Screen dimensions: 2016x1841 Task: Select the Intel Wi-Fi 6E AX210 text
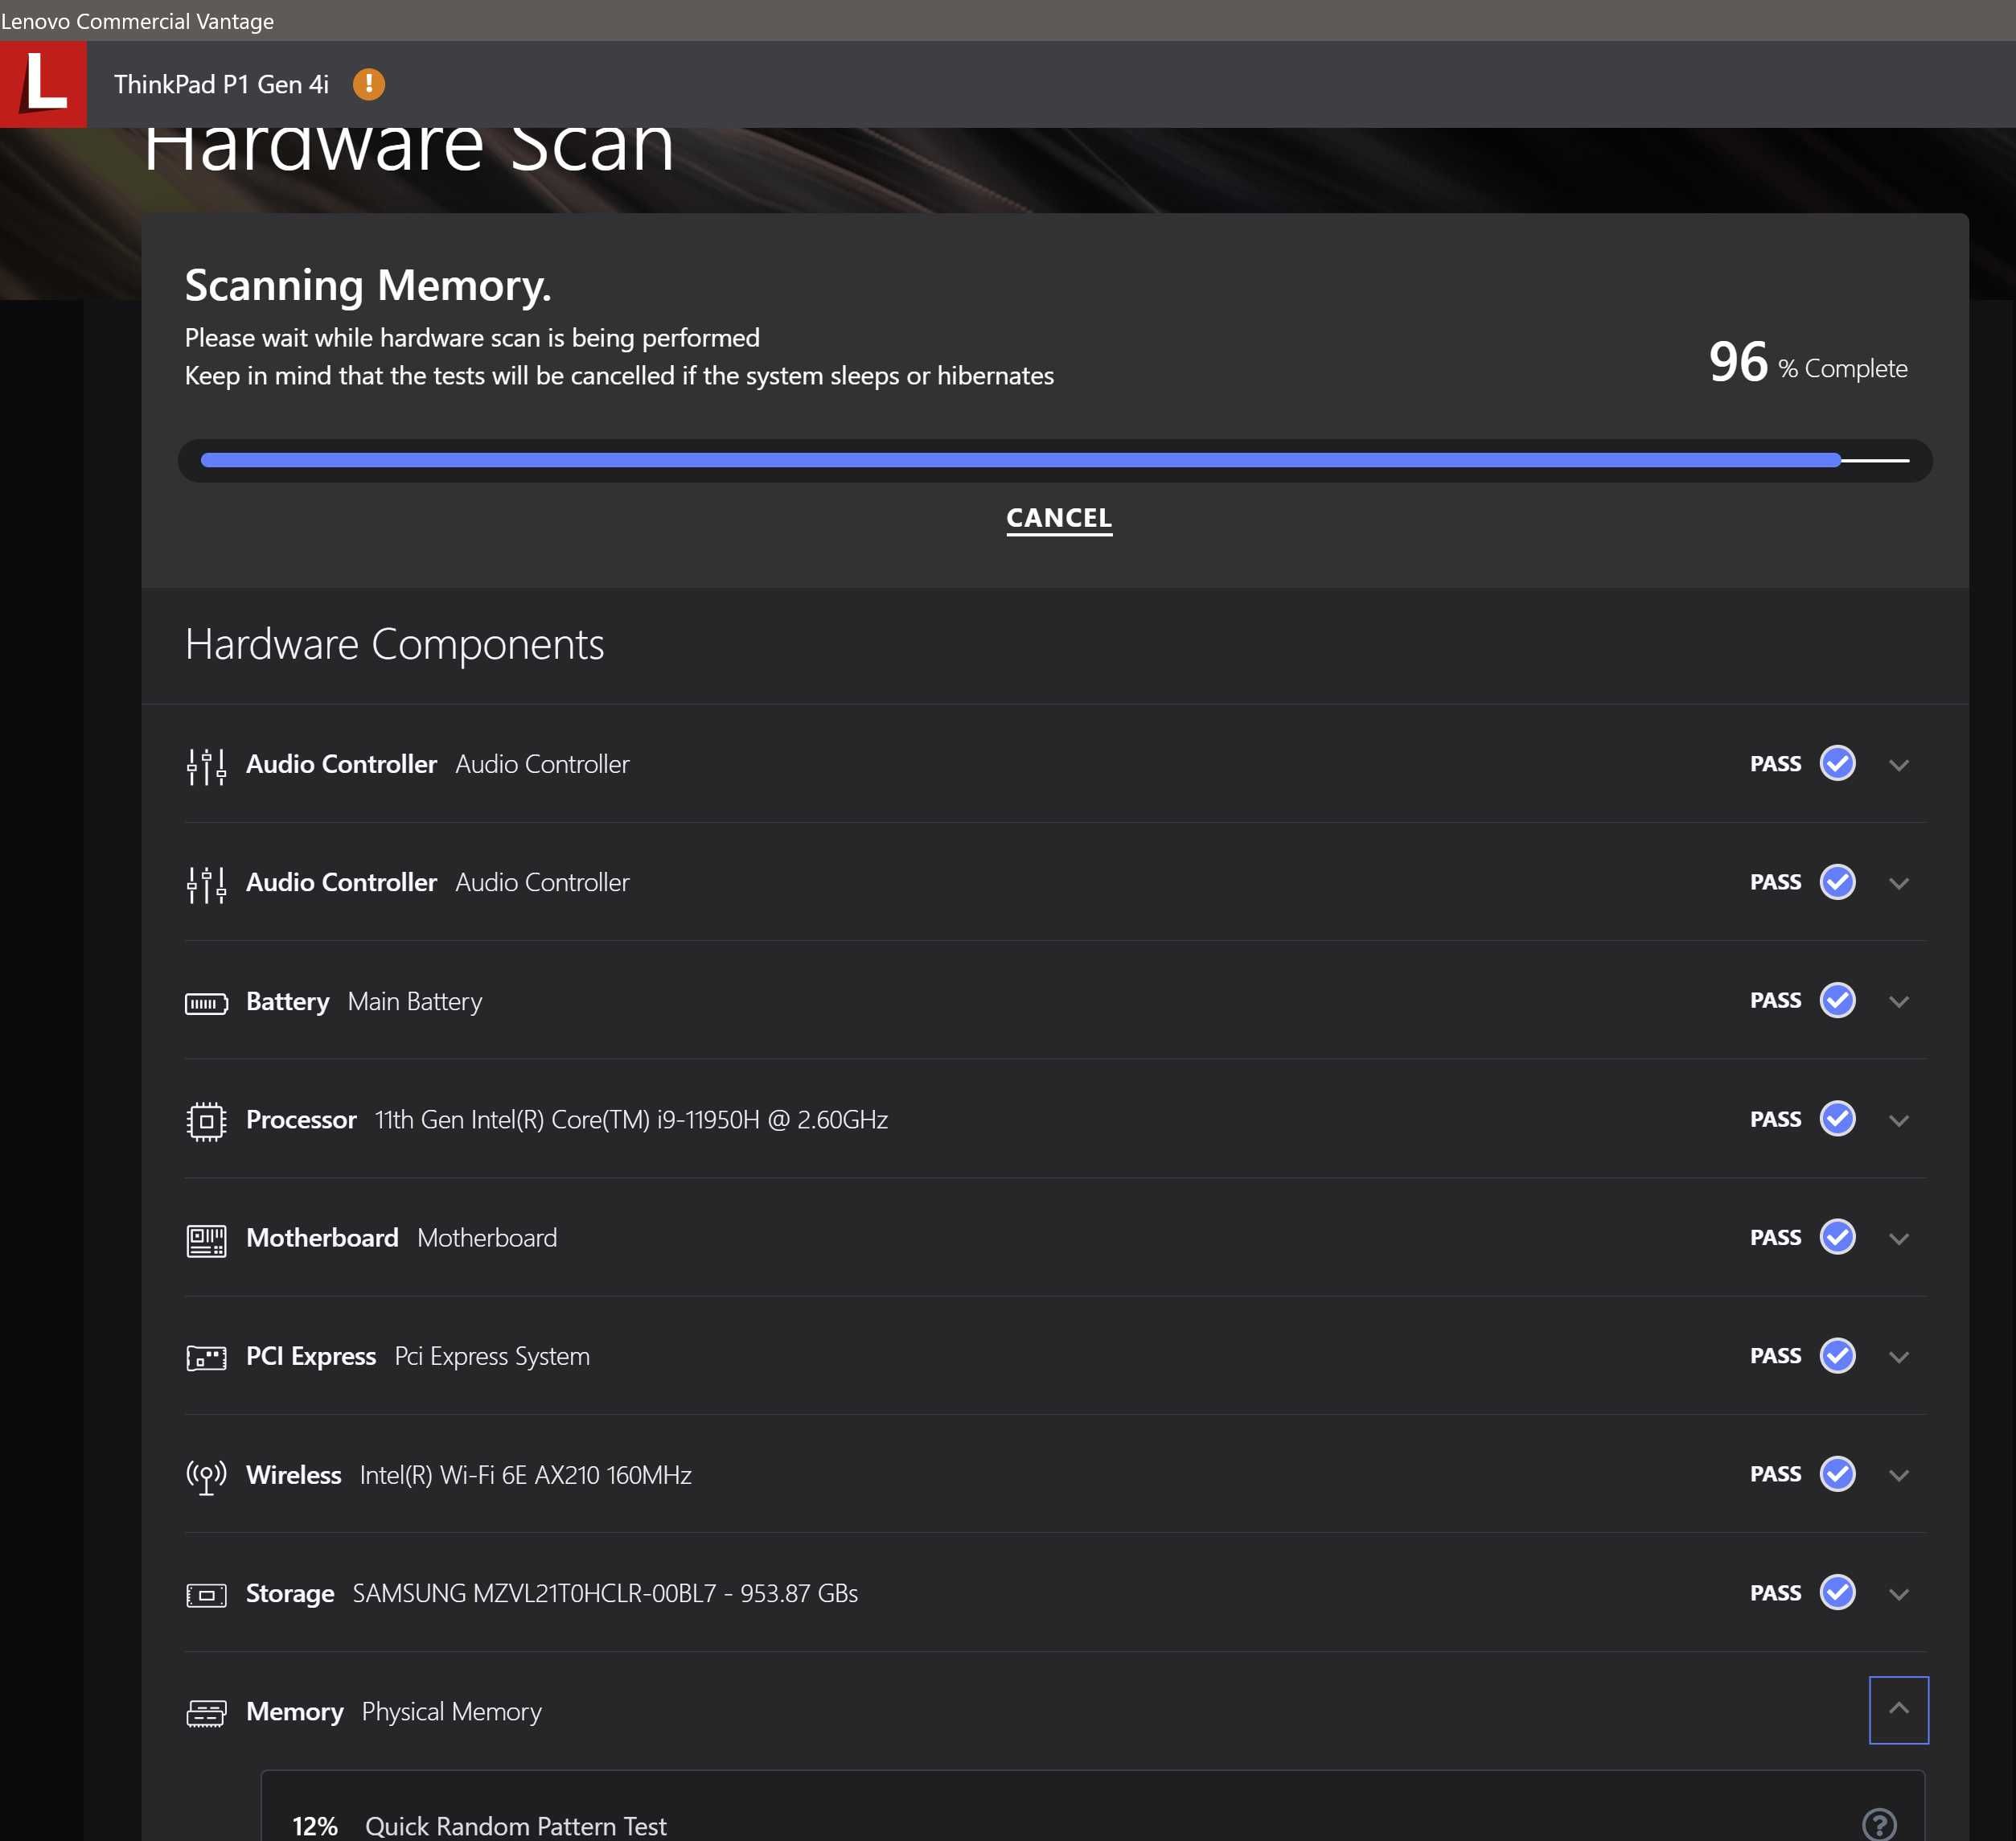point(526,1476)
